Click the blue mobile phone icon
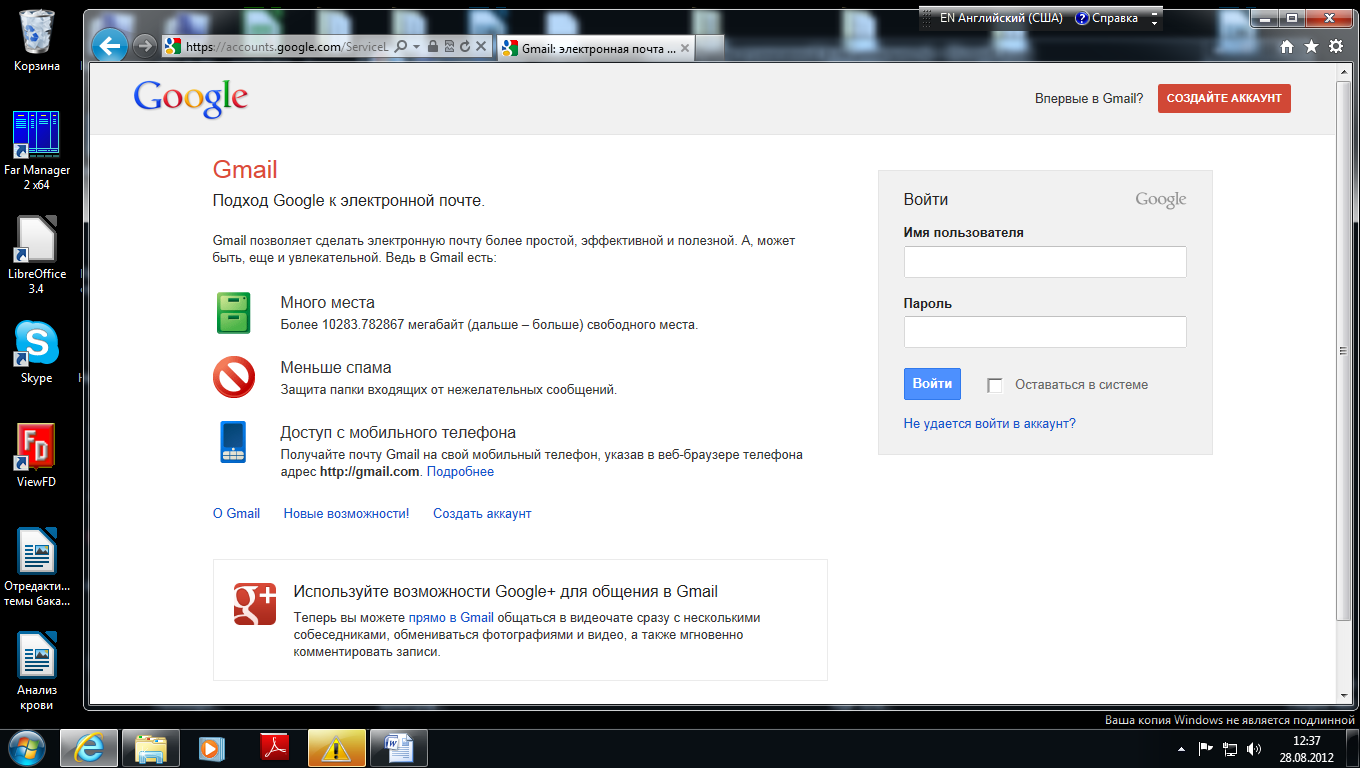This screenshot has width=1360, height=768. (x=233, y=442)
